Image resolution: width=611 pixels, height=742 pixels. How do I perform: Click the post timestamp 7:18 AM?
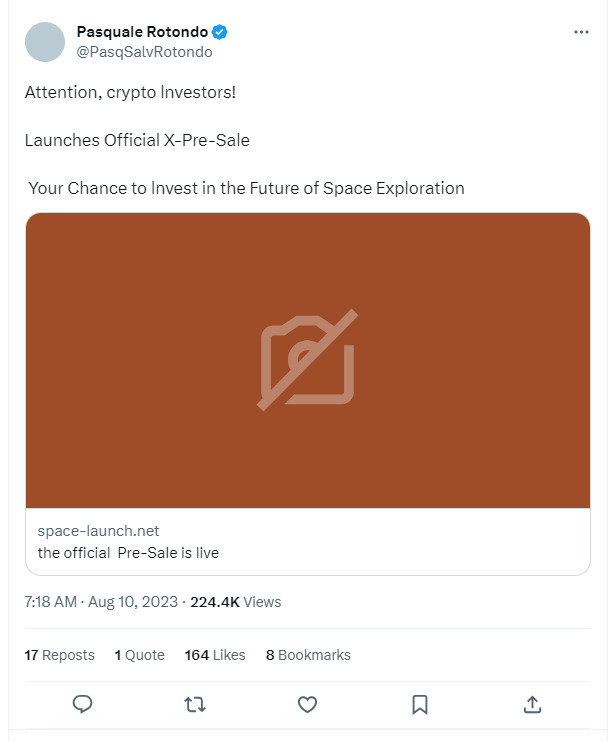point(50,602)
